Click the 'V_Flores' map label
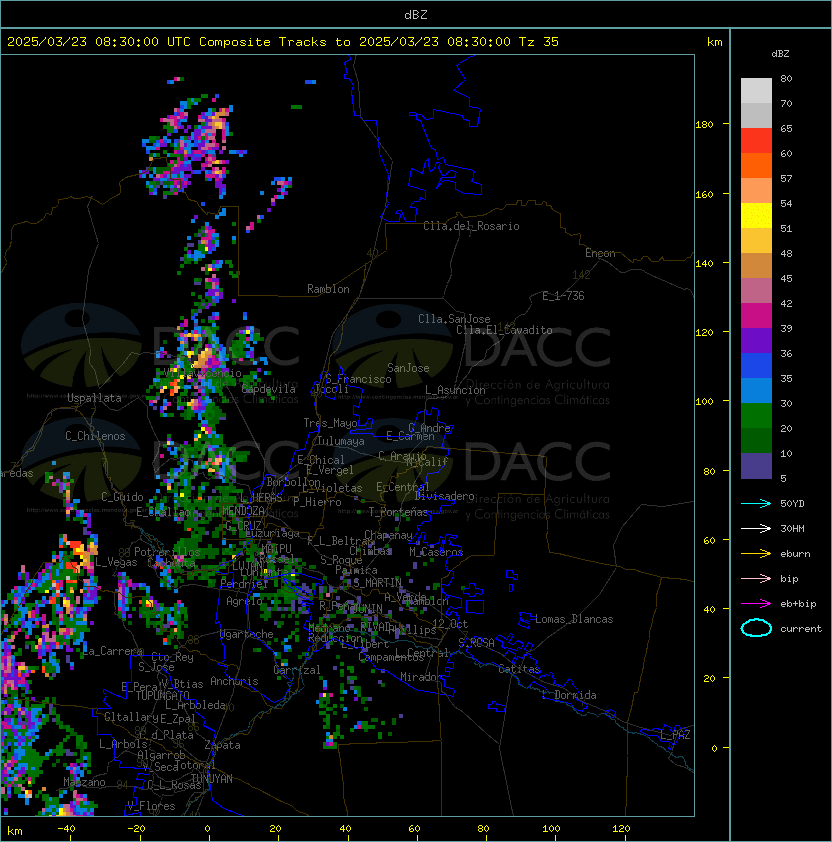 point(151,806)
